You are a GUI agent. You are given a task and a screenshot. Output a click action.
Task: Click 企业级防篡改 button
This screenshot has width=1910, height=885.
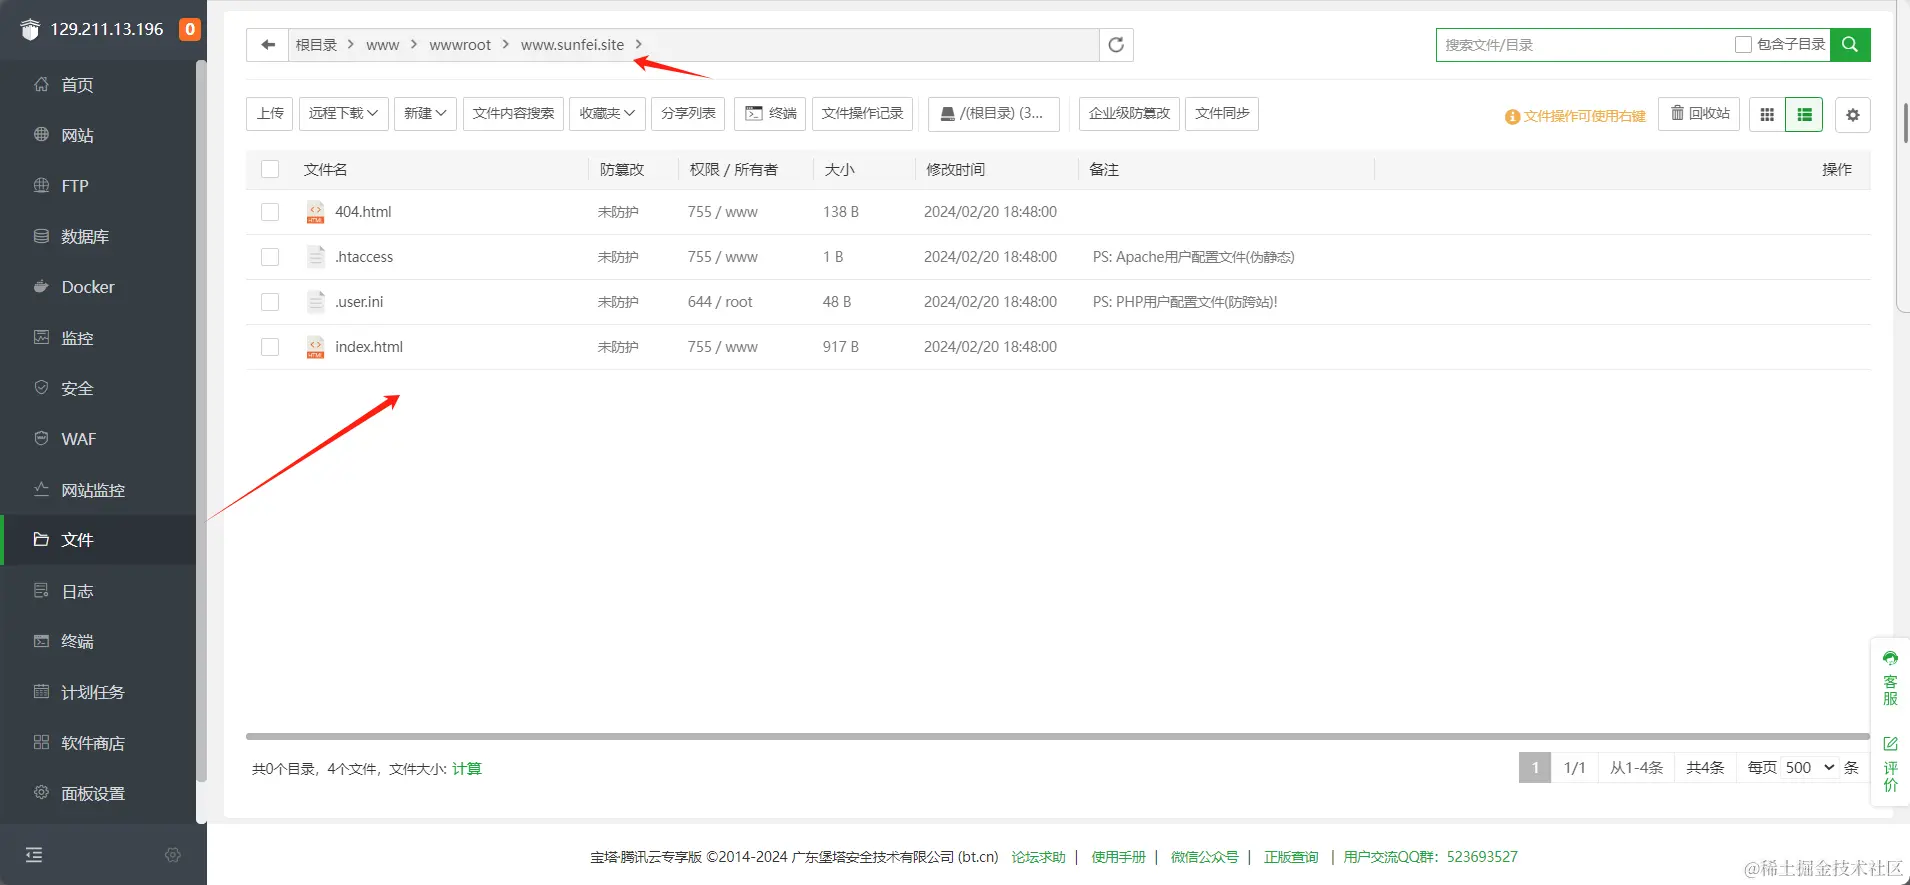pyautogui.click(x=1129, y=114)
